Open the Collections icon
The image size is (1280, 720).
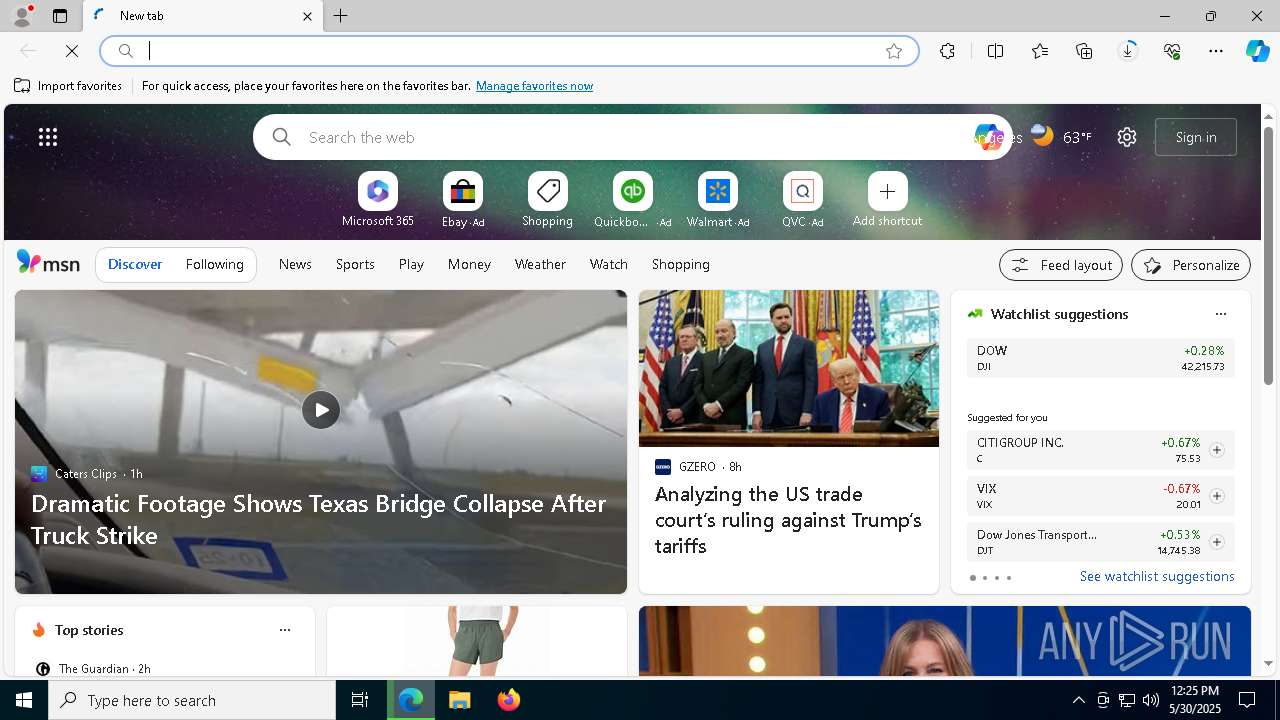coord(1084,51)
